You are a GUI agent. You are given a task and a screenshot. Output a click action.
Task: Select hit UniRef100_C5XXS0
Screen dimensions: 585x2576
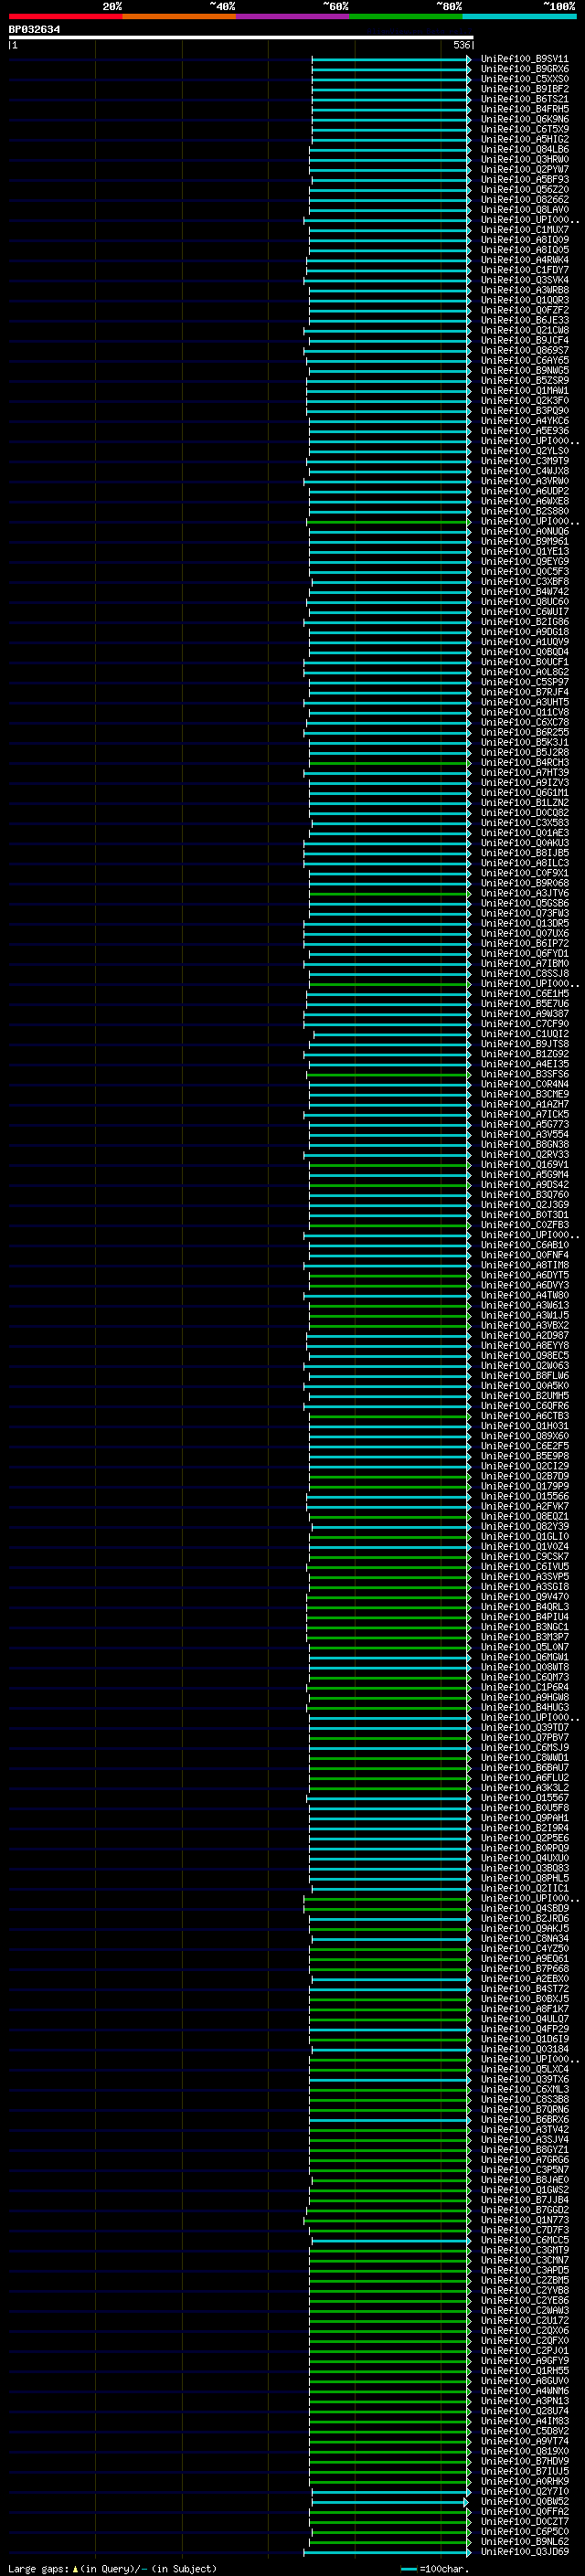[524, 79]
